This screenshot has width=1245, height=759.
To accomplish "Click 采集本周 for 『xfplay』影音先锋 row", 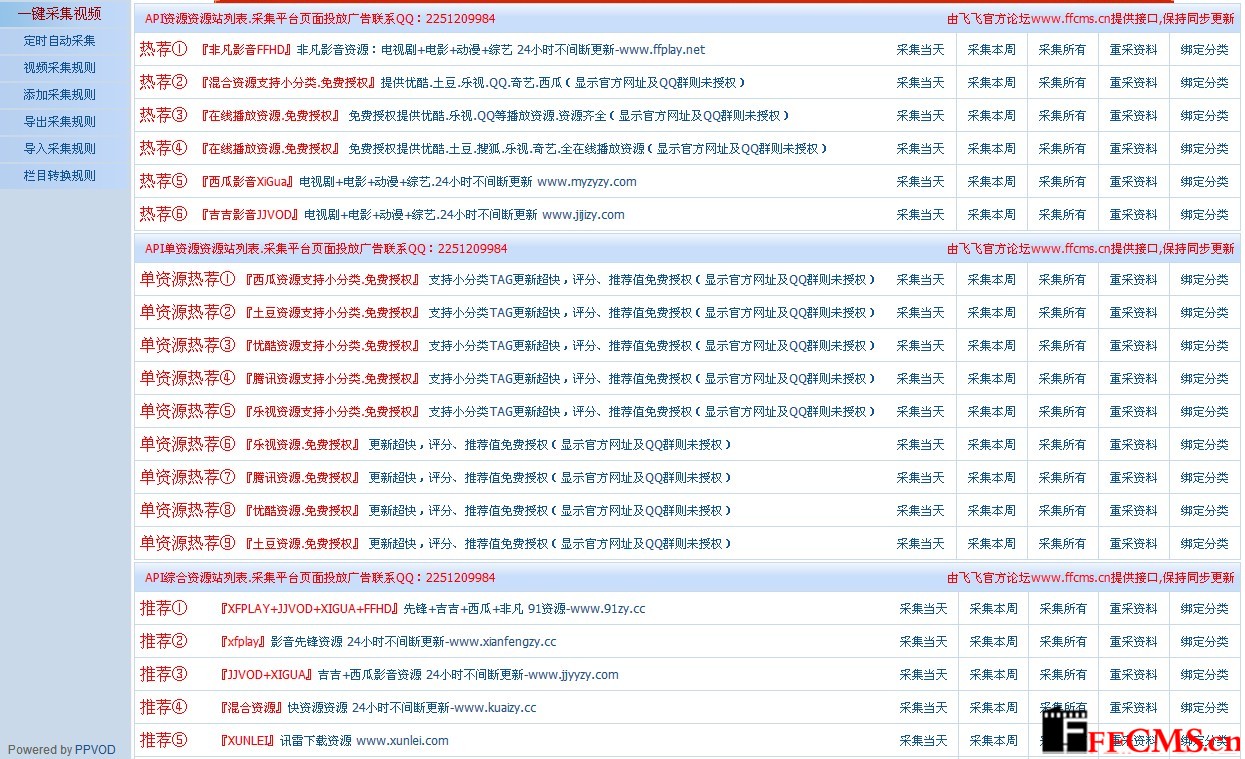I will pyautogui.click(x=993, y=642).
